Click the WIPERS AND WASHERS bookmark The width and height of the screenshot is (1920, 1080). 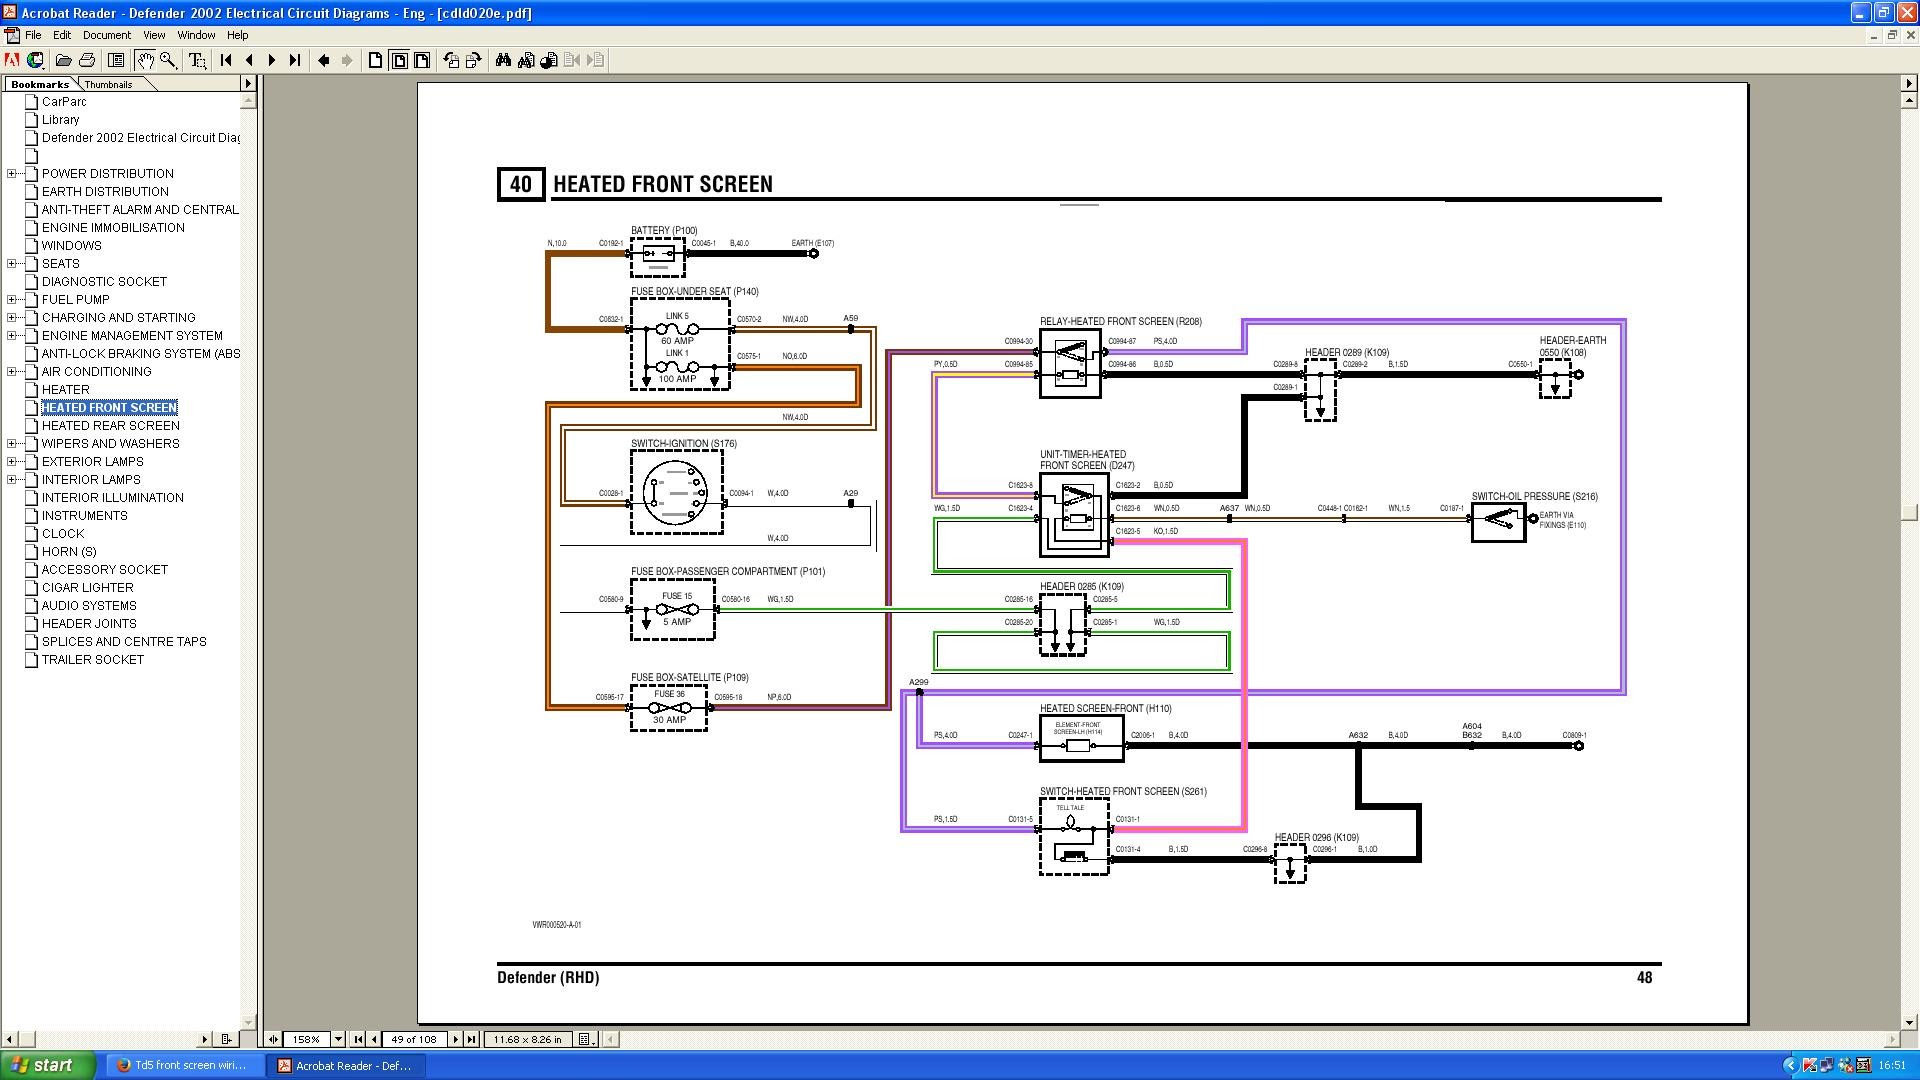pyautogui.click(x=108, y=443)
